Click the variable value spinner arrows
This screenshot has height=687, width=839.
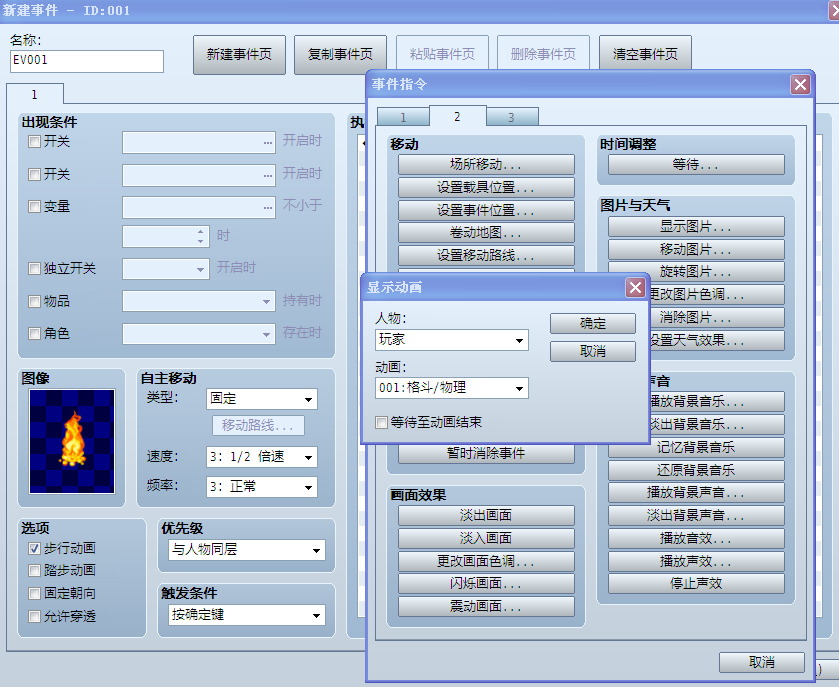[x=200, y=236]
